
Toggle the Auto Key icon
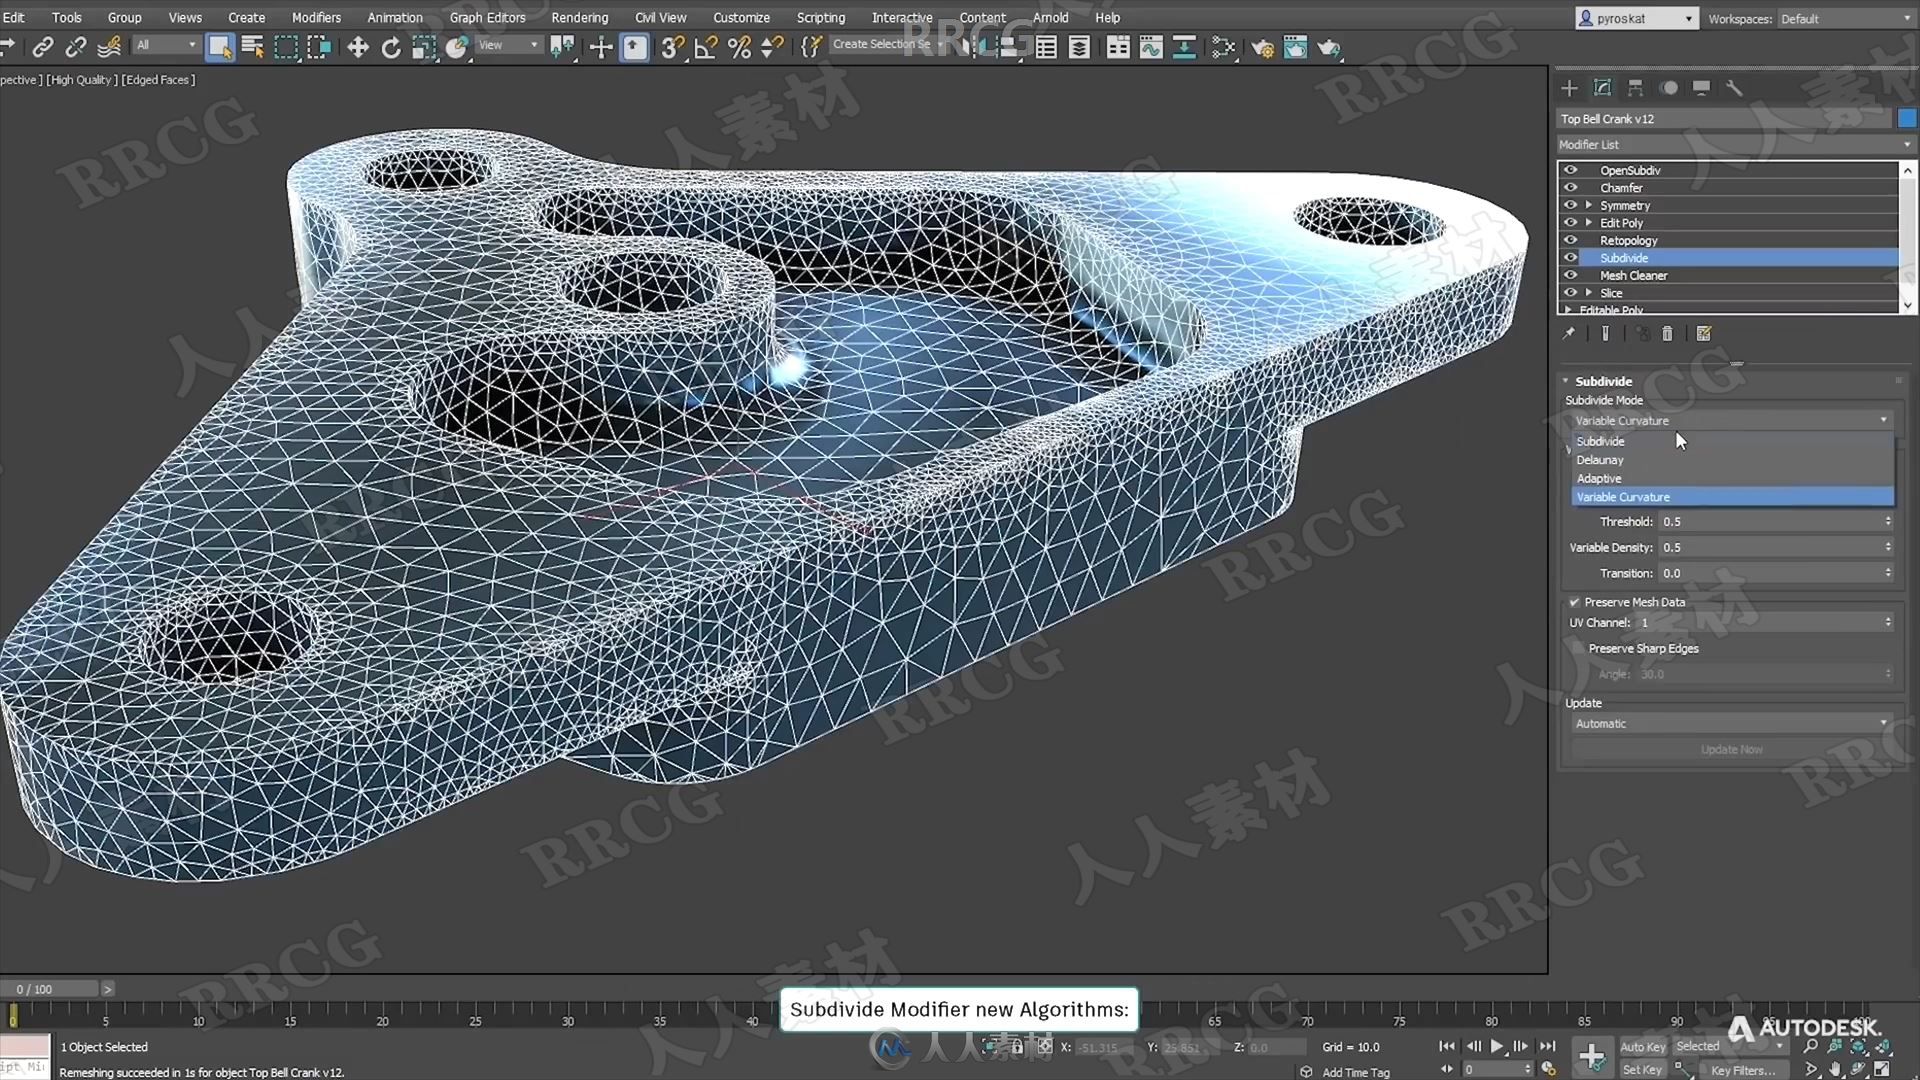1643,1046
